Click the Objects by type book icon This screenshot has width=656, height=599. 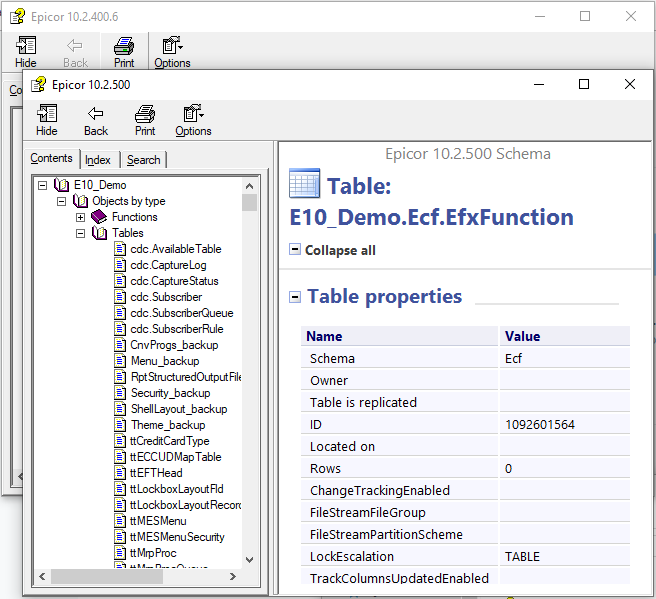80,201
